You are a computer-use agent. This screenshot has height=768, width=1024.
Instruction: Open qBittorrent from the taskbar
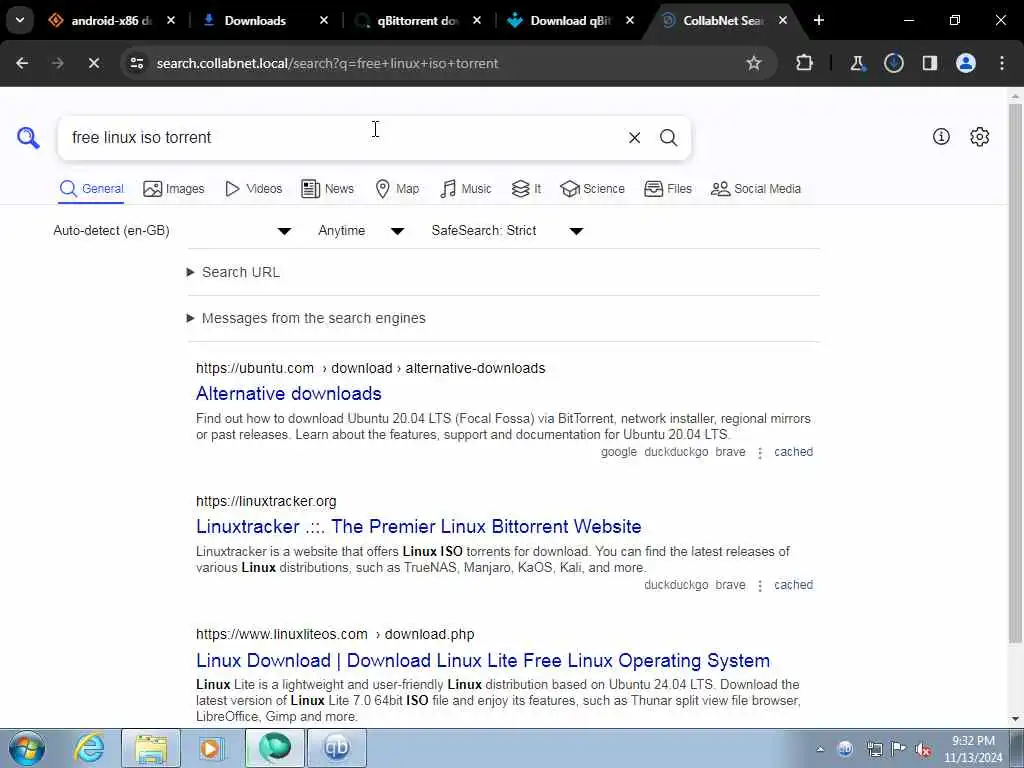point(336,748)
